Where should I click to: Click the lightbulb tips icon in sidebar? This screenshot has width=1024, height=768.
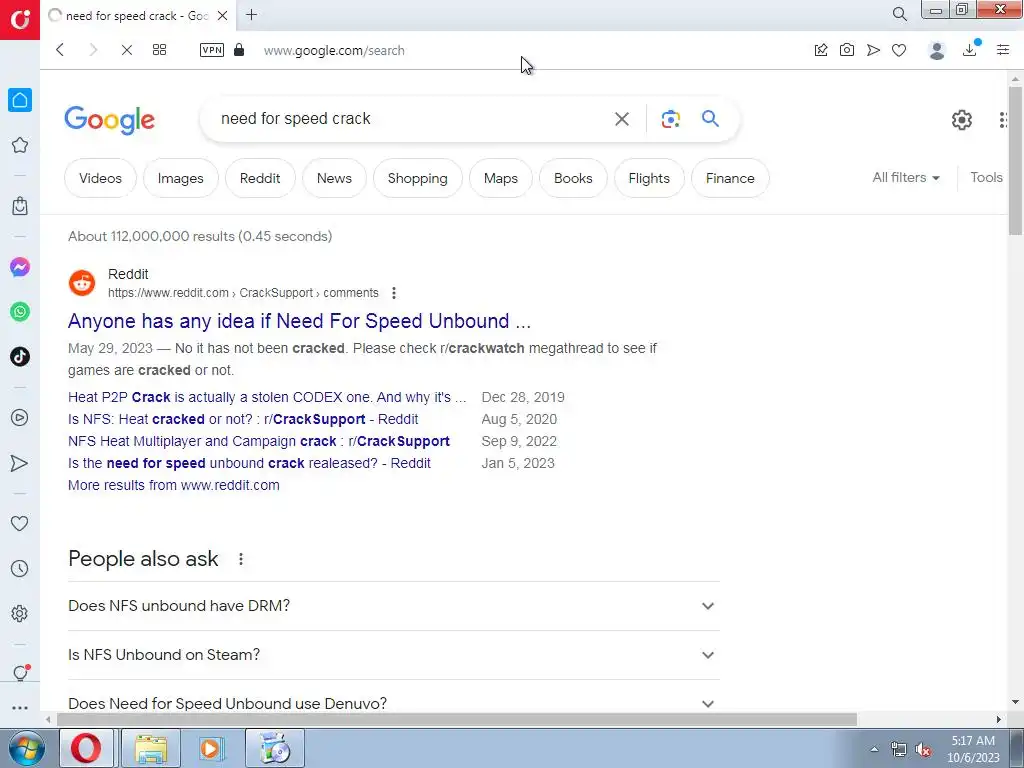click(20, 673)
